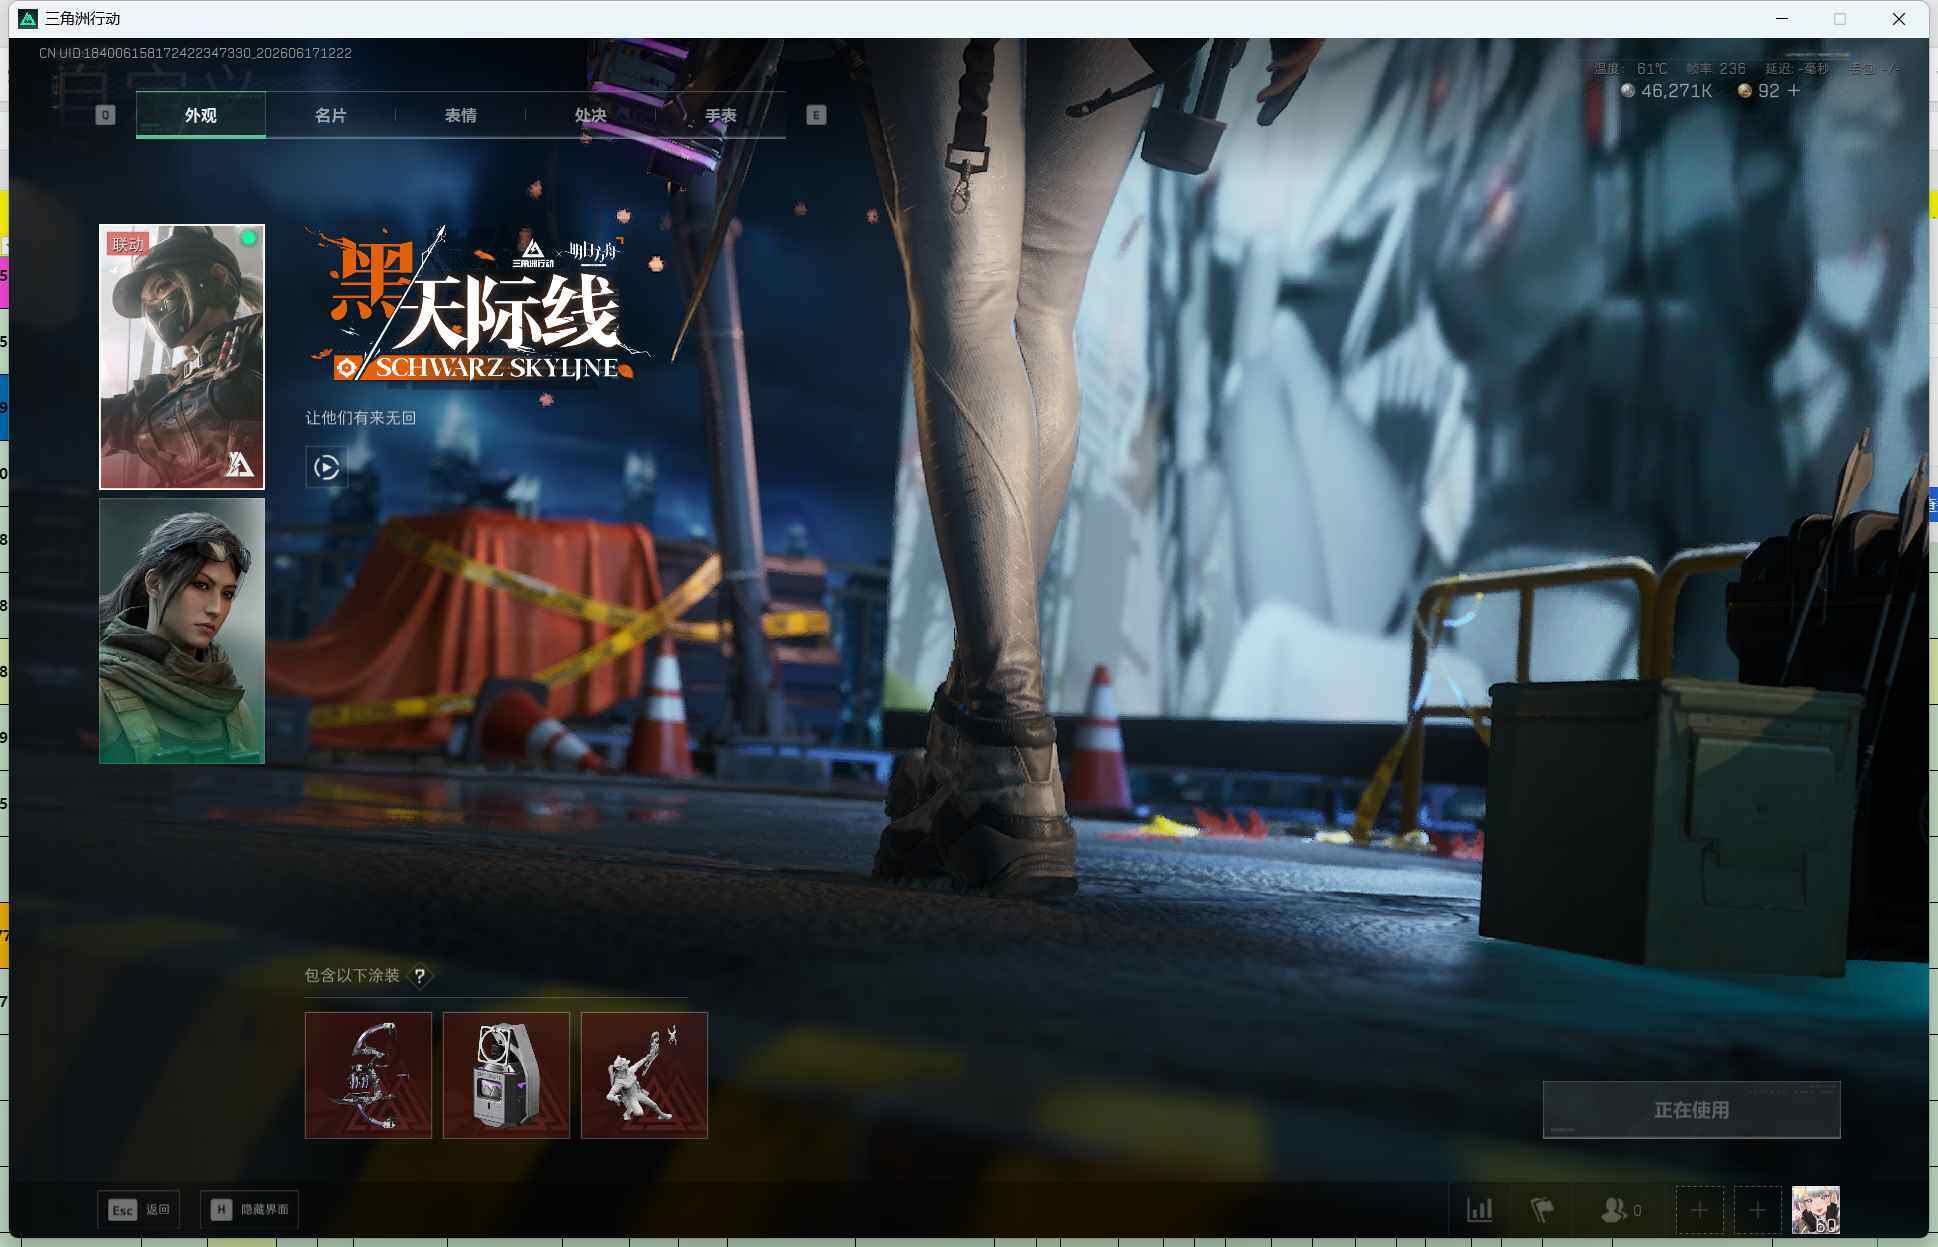Click the plus icon next to 92
1938x1247 pixels.
pyautogui.click(x=1794, y=90)
